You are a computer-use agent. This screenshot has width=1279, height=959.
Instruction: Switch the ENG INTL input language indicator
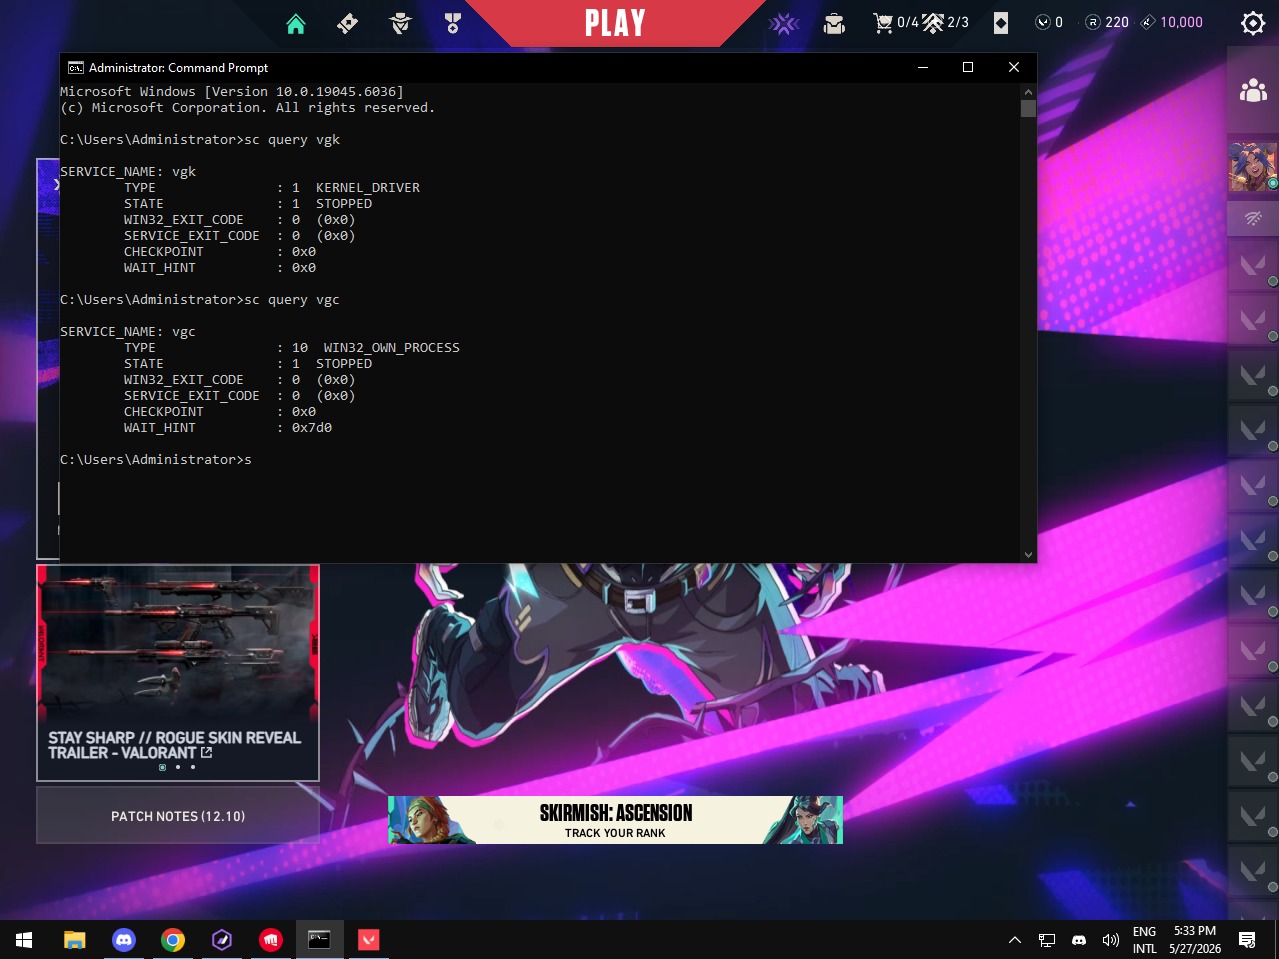tap(1145, 940)
